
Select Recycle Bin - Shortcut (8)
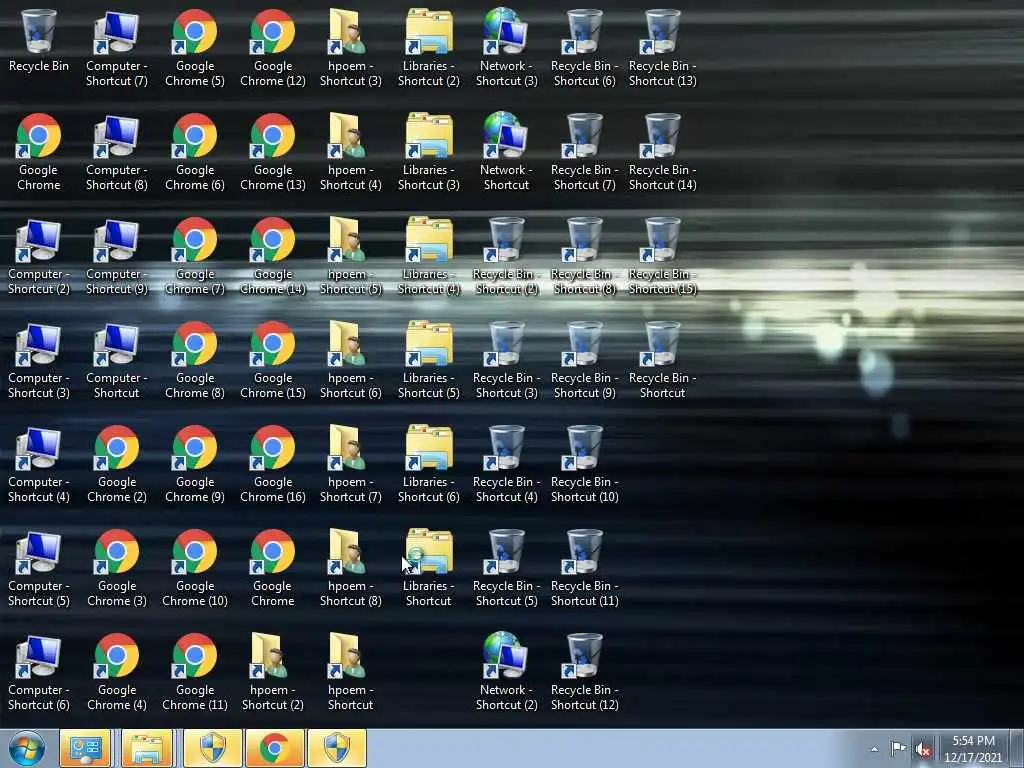tap(584, 256)
